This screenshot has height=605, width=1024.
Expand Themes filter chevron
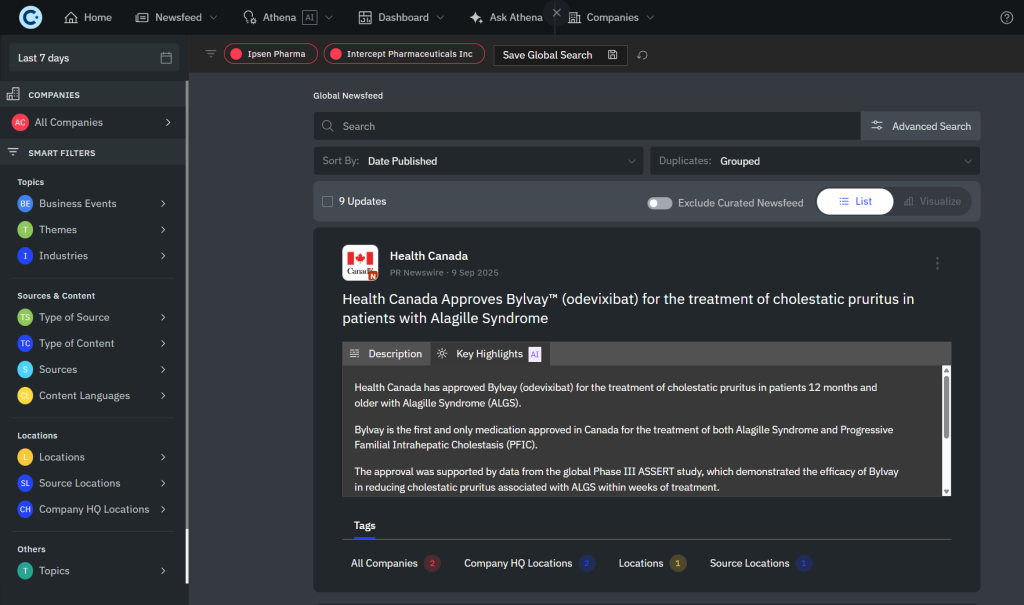pos(163,229)
